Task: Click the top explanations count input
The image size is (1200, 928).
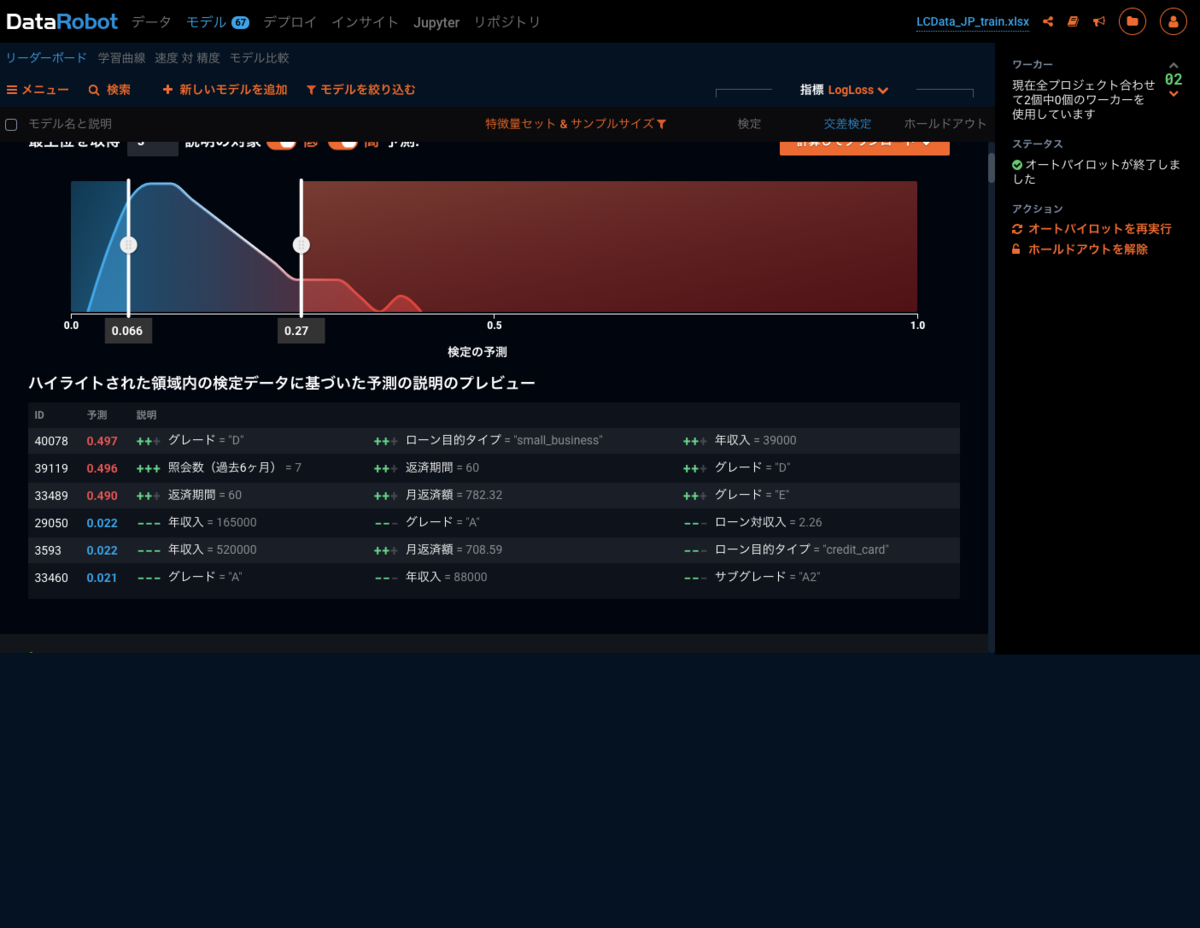Action: click(153, 146)
